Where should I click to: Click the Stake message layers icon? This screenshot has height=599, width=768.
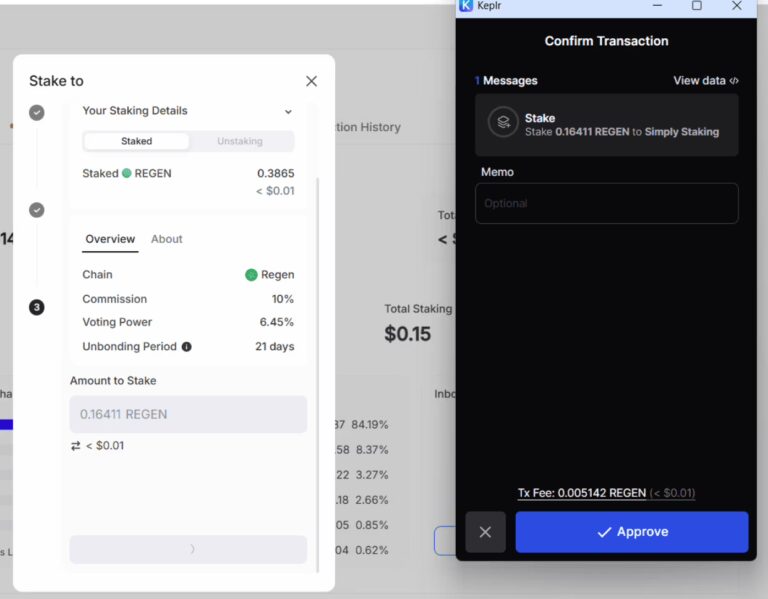click(x=503, y=122)
